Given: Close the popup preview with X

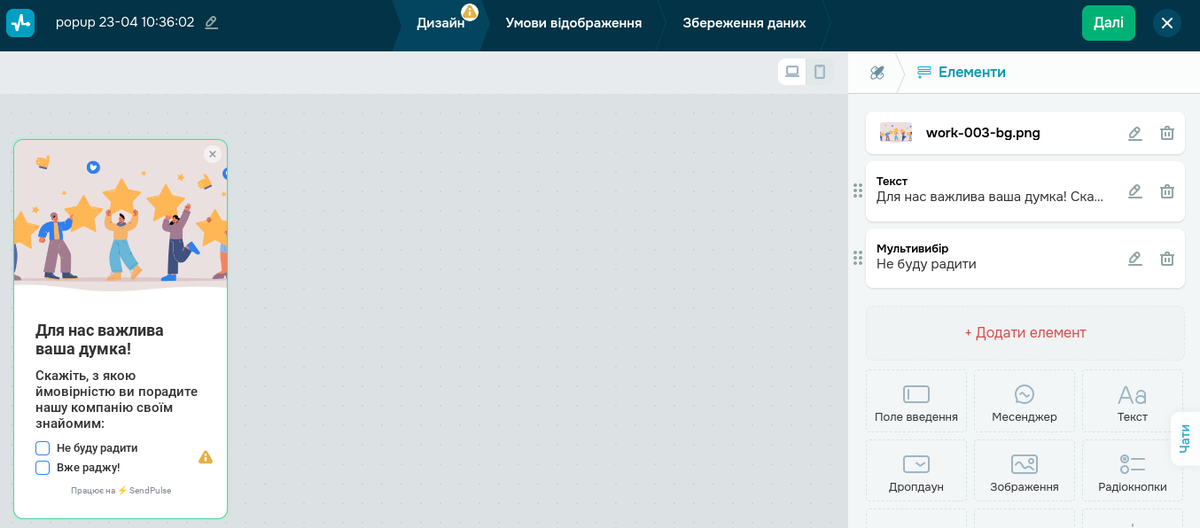Looking at the screenshot, I should point(212,154).
